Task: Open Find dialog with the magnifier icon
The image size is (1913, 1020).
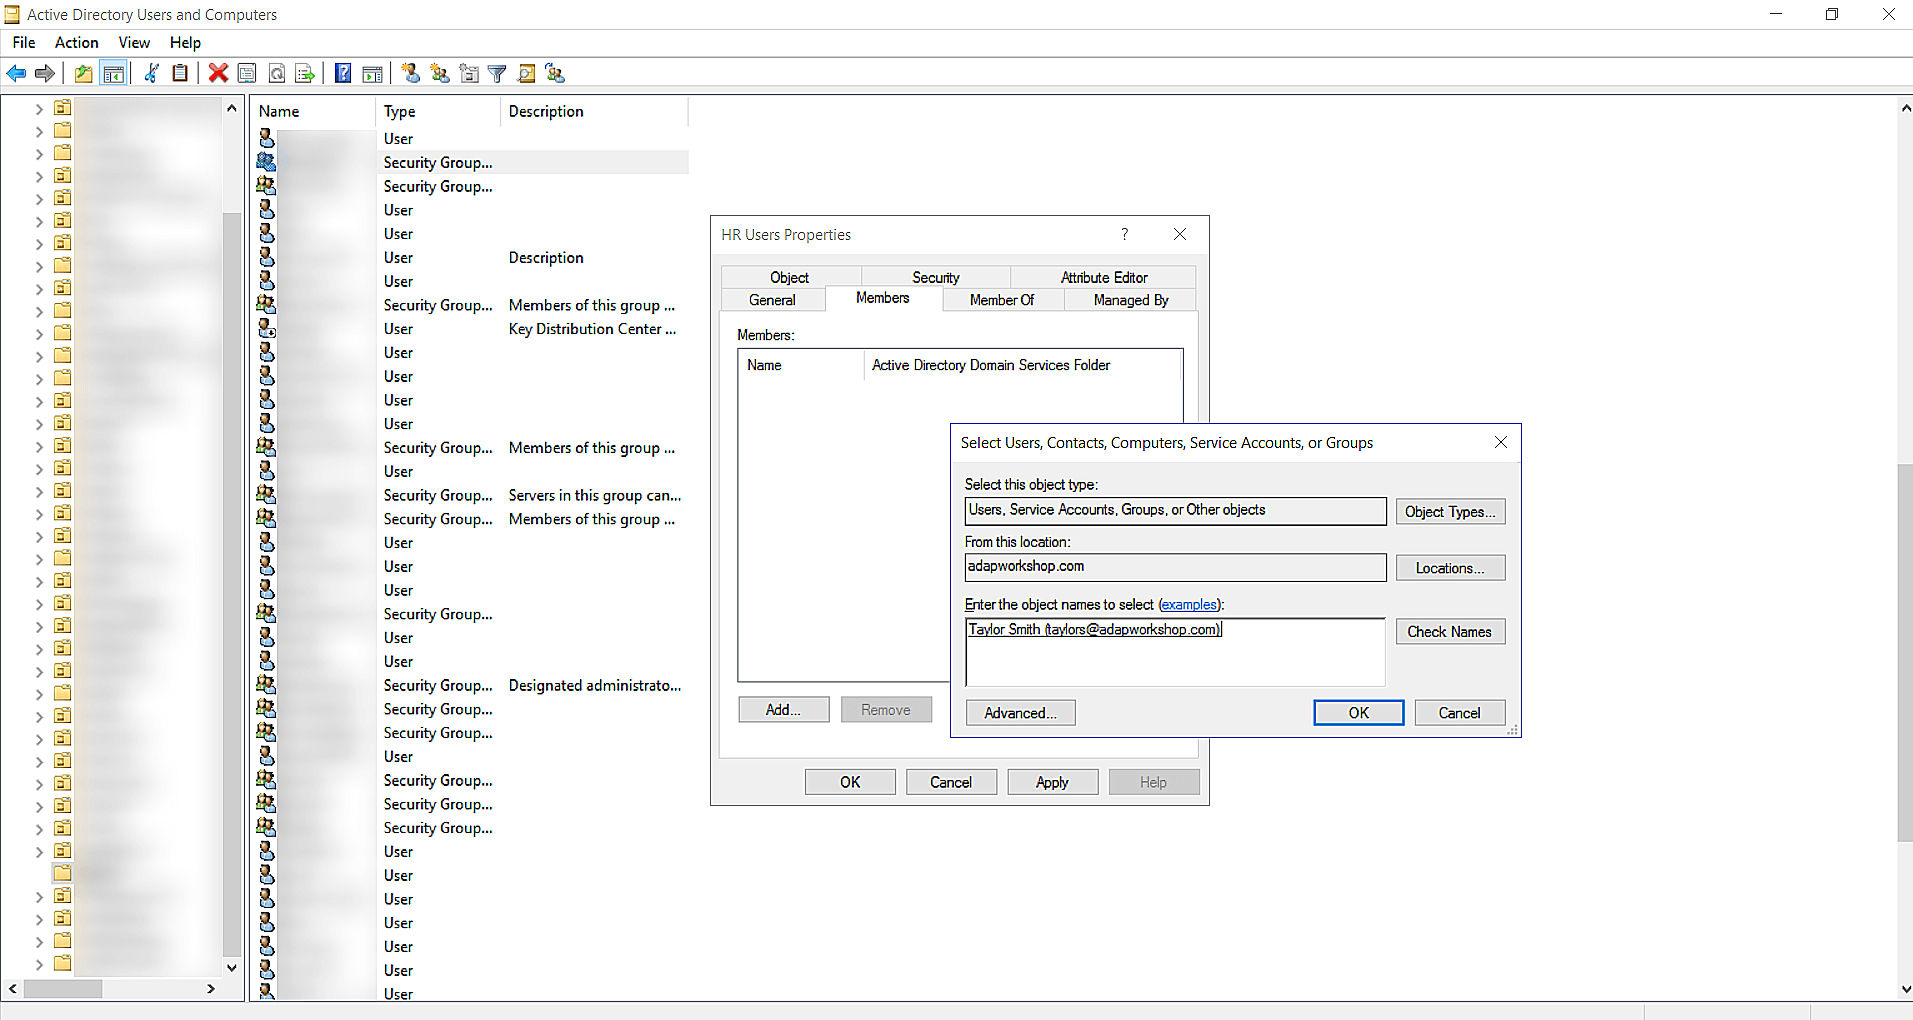Action: coord(527,73)
